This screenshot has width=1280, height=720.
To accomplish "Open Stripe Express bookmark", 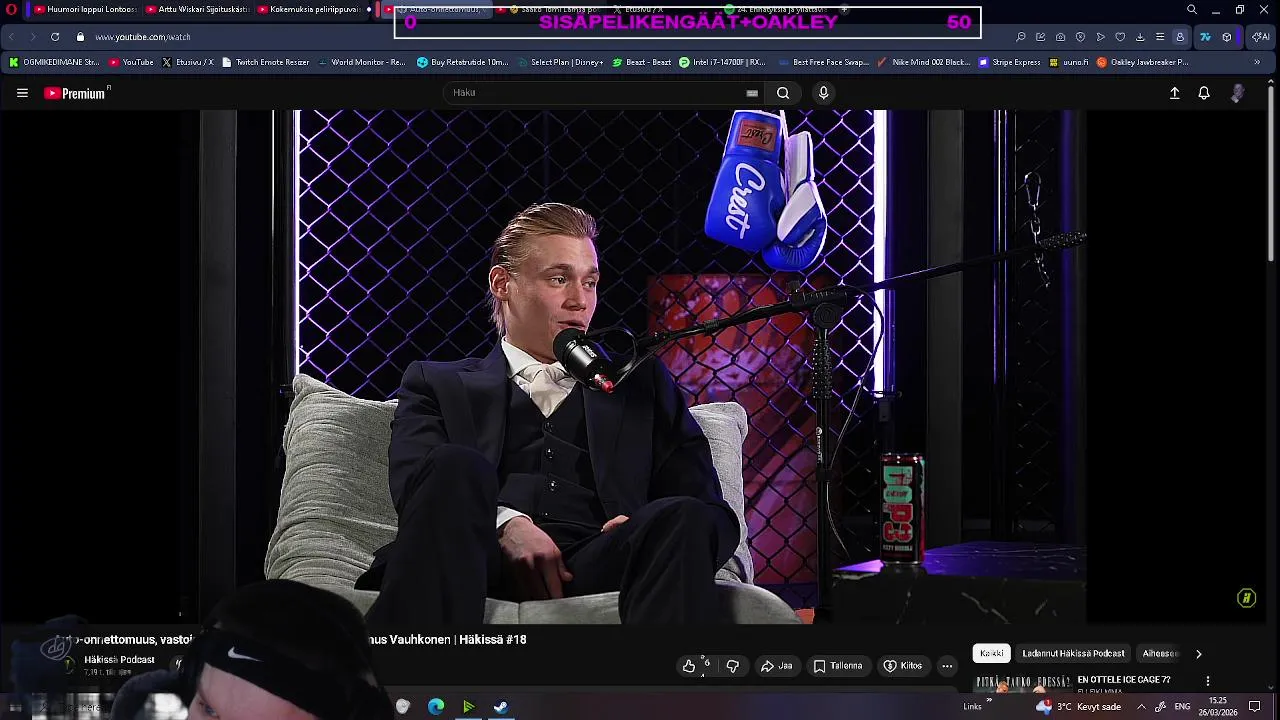I will coord(1010,62).
